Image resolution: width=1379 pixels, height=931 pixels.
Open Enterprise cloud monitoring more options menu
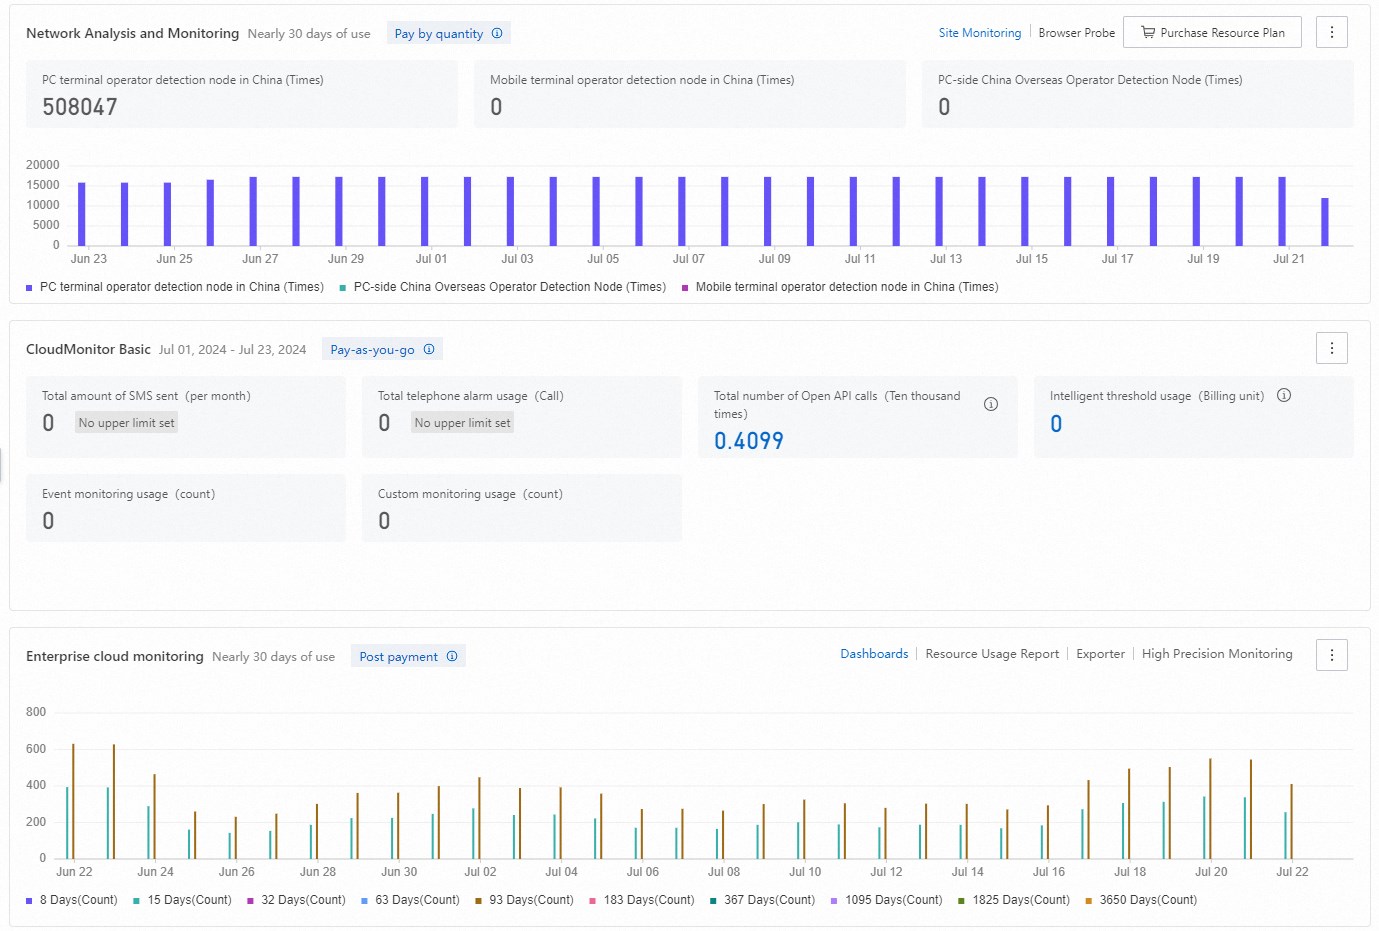click(1331, 655)
